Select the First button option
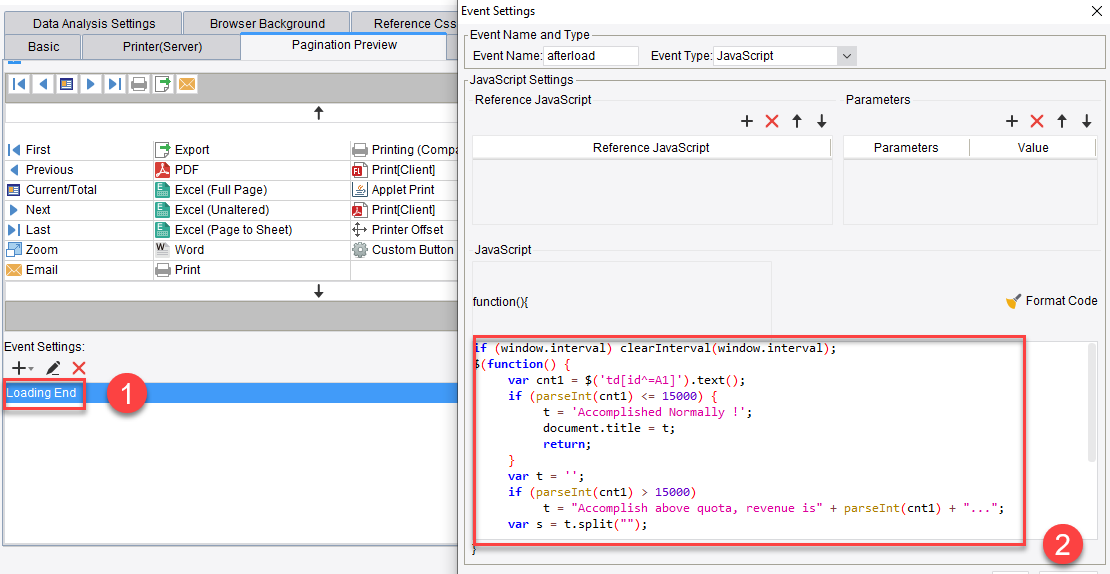This screenshot has height=574, width=1110. pos(29,150)
